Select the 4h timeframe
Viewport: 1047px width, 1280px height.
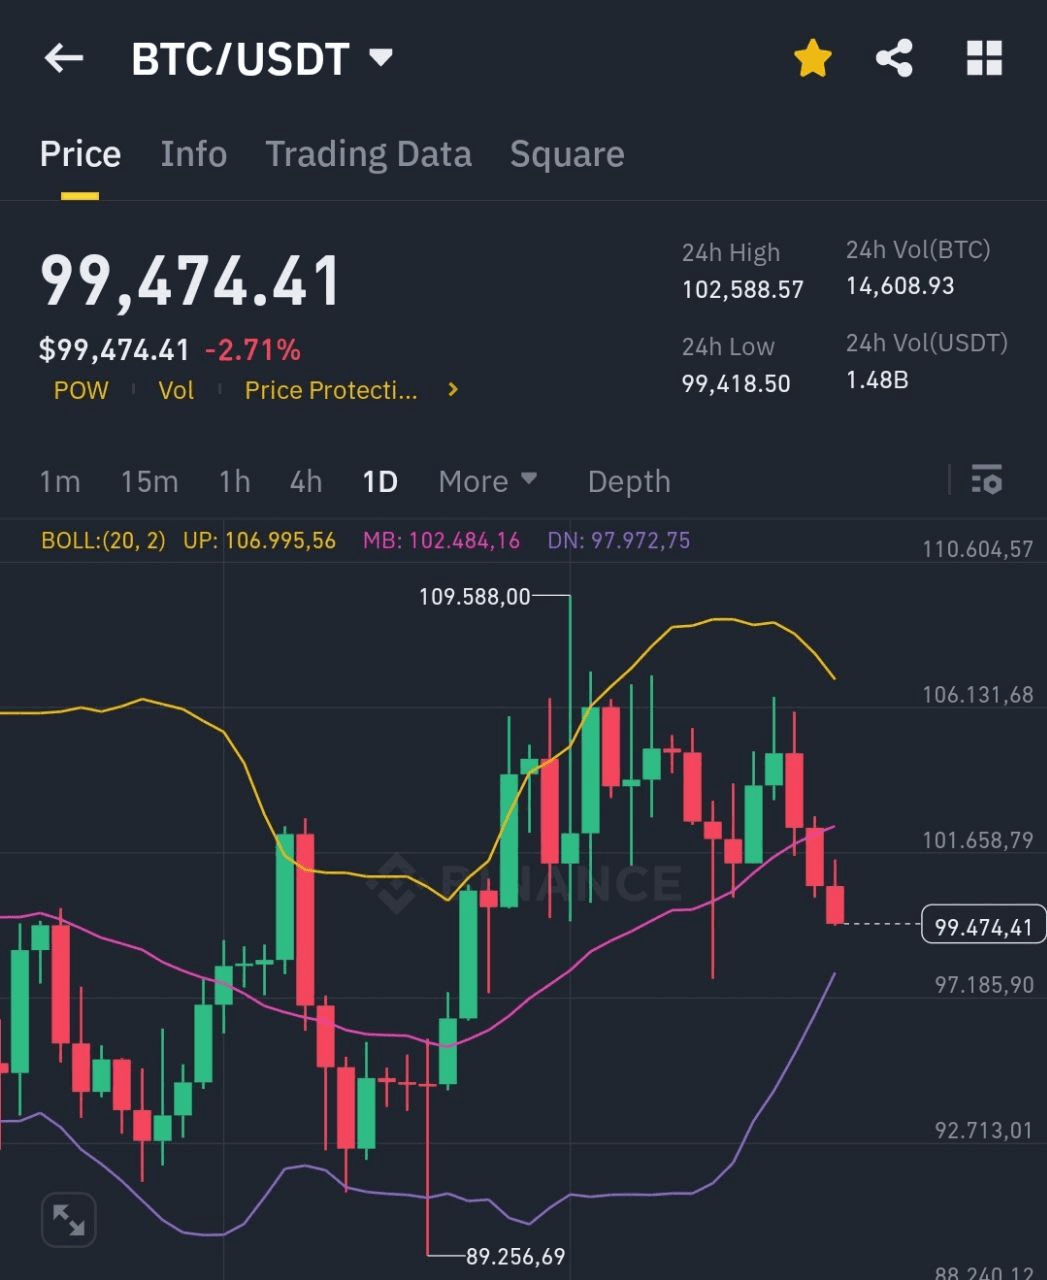coord(306,481)
